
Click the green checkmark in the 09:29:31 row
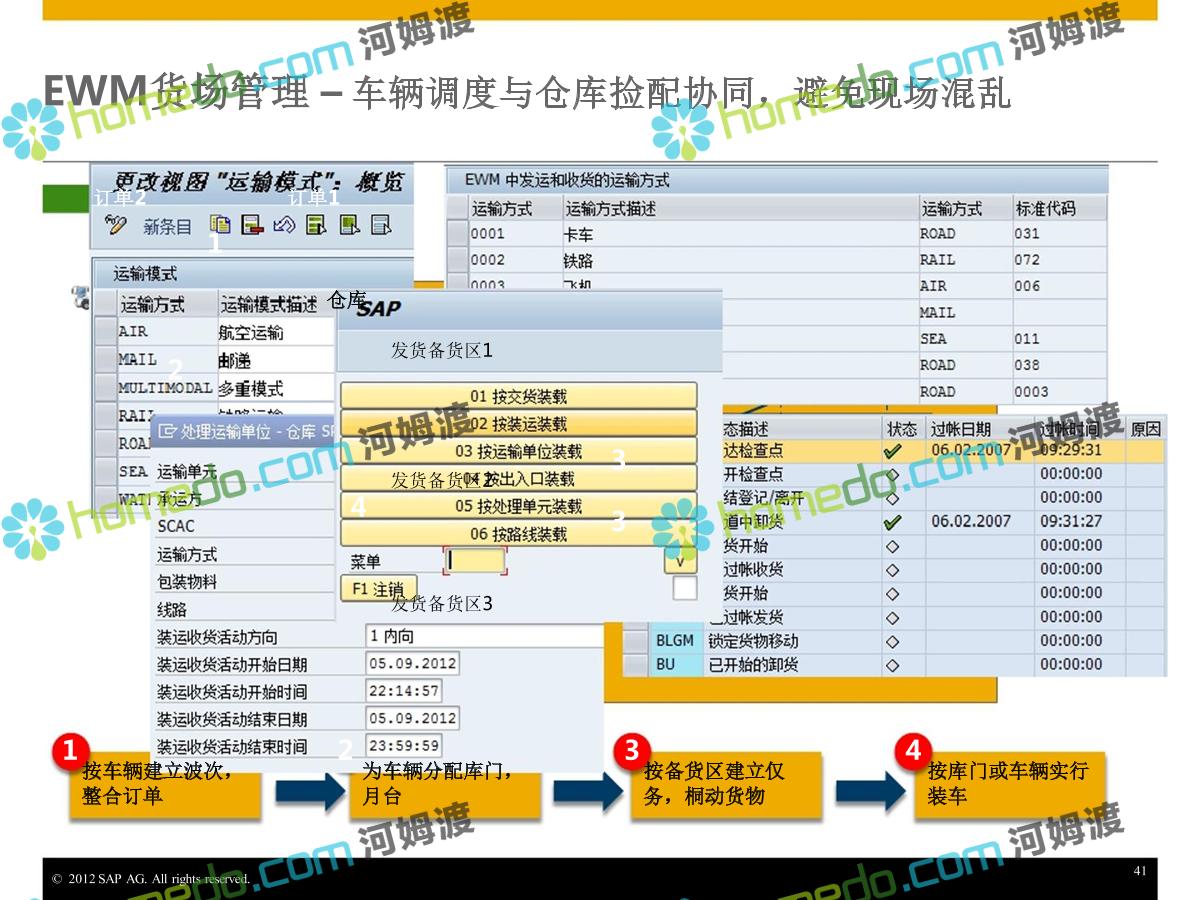click(893, 451)
